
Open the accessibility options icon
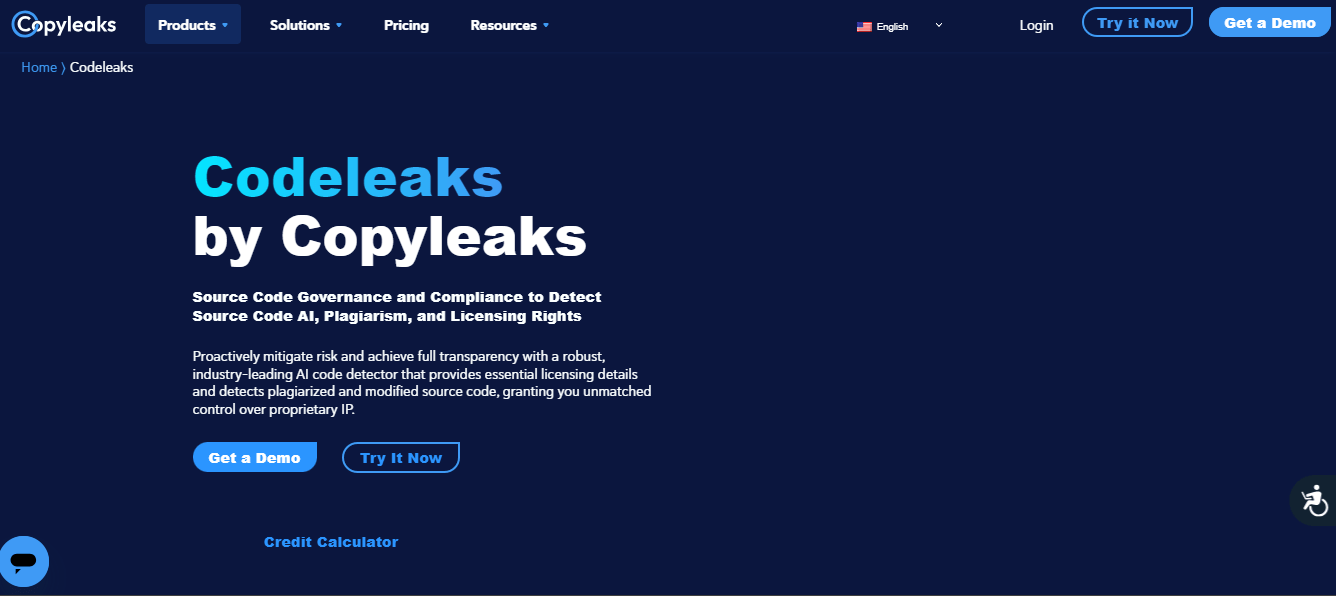[1315, 500]
